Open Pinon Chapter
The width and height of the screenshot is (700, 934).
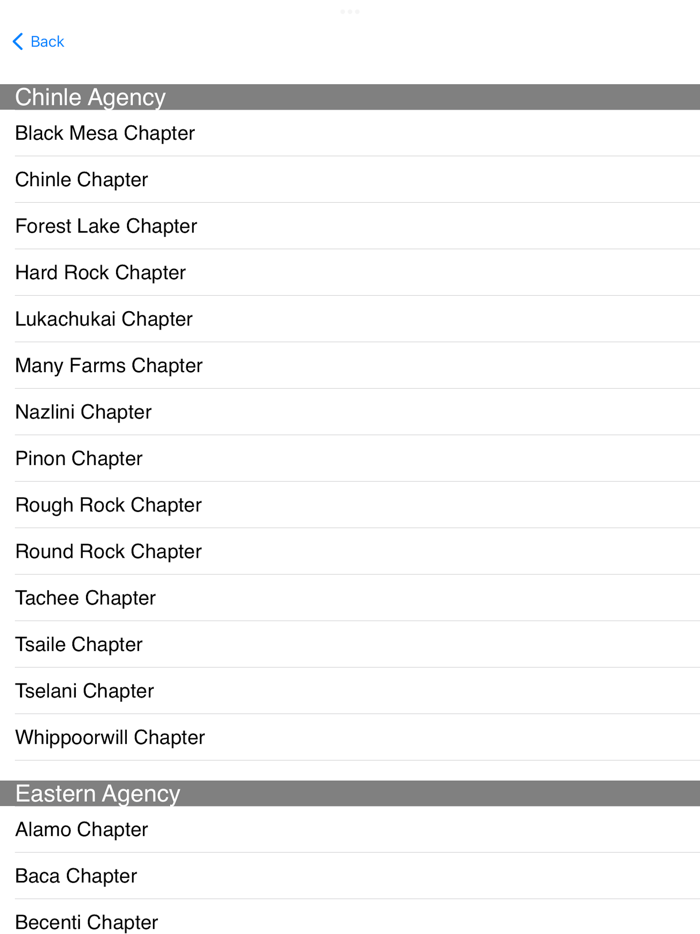[78, 458]
